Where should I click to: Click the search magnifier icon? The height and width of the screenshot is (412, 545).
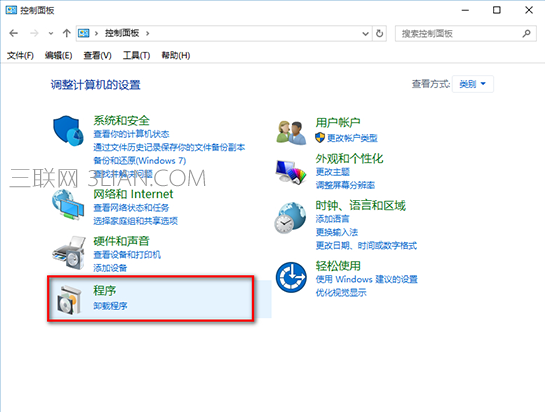tap(526, 33)
